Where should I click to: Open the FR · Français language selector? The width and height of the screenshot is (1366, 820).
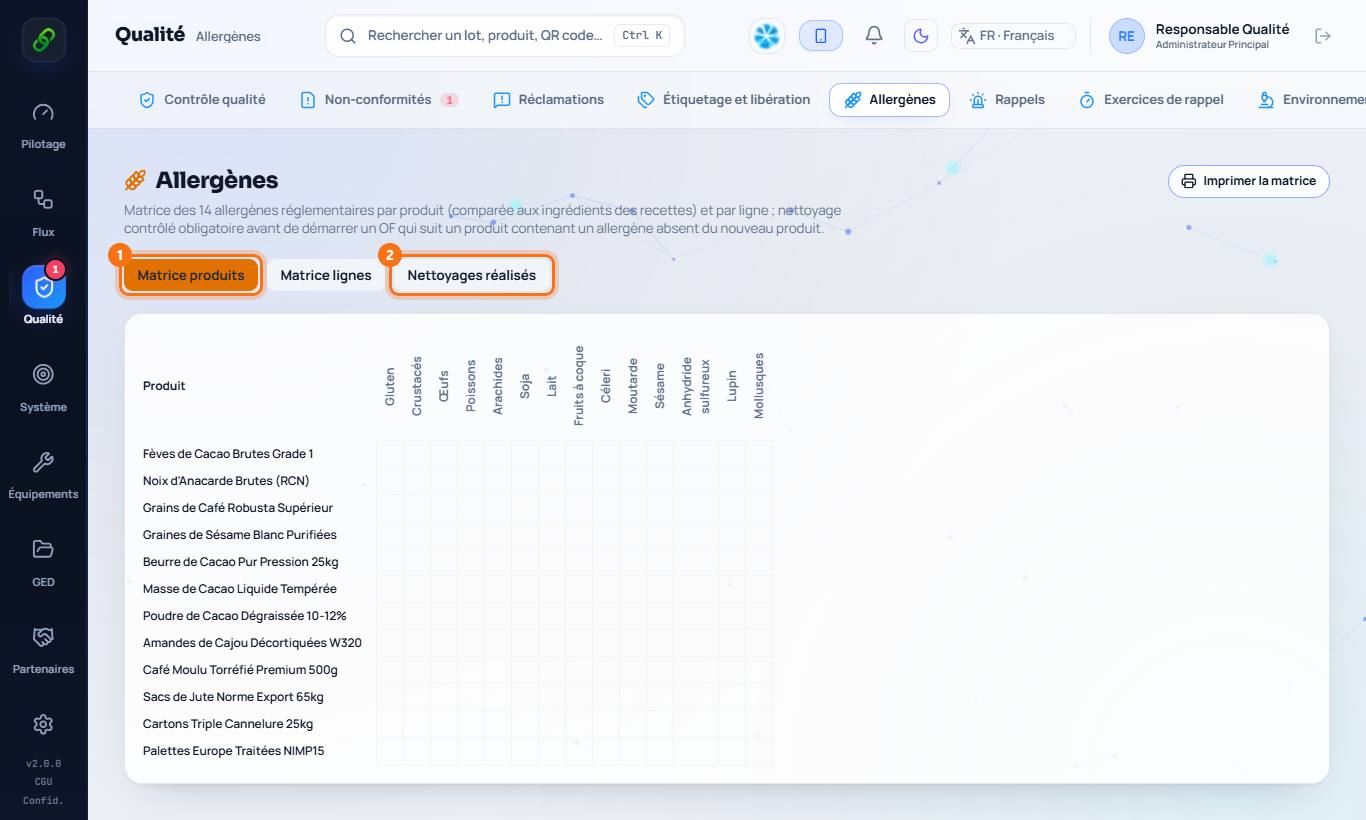pyautogui.click(x=1013, y=36)
